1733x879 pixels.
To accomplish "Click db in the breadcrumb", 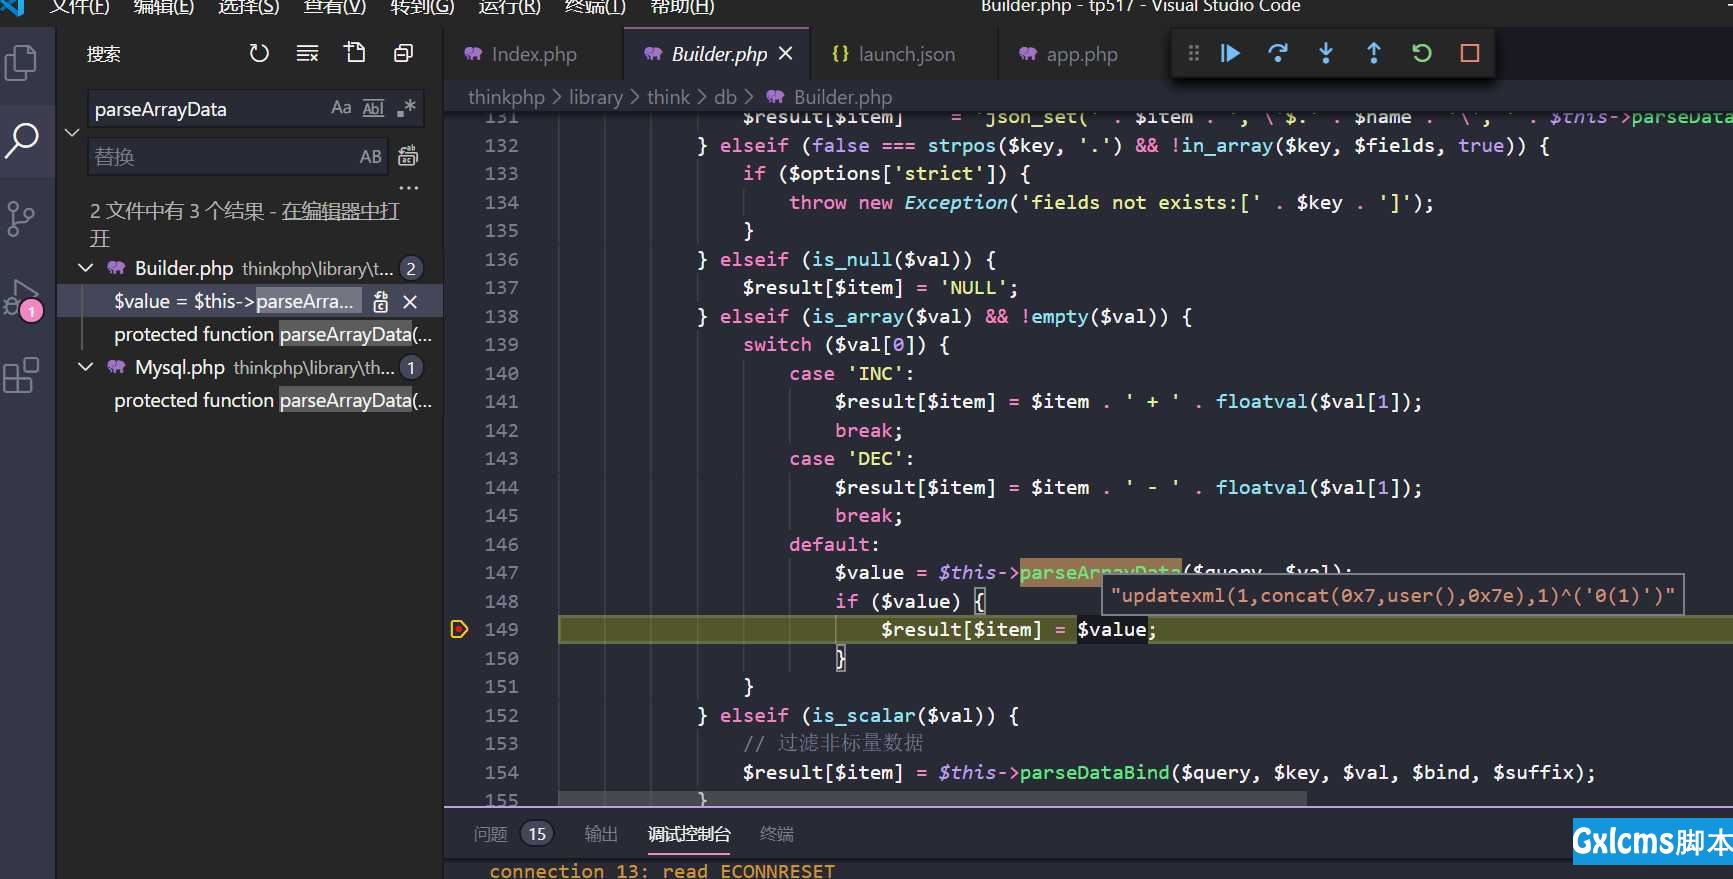I will pos(725,97).
